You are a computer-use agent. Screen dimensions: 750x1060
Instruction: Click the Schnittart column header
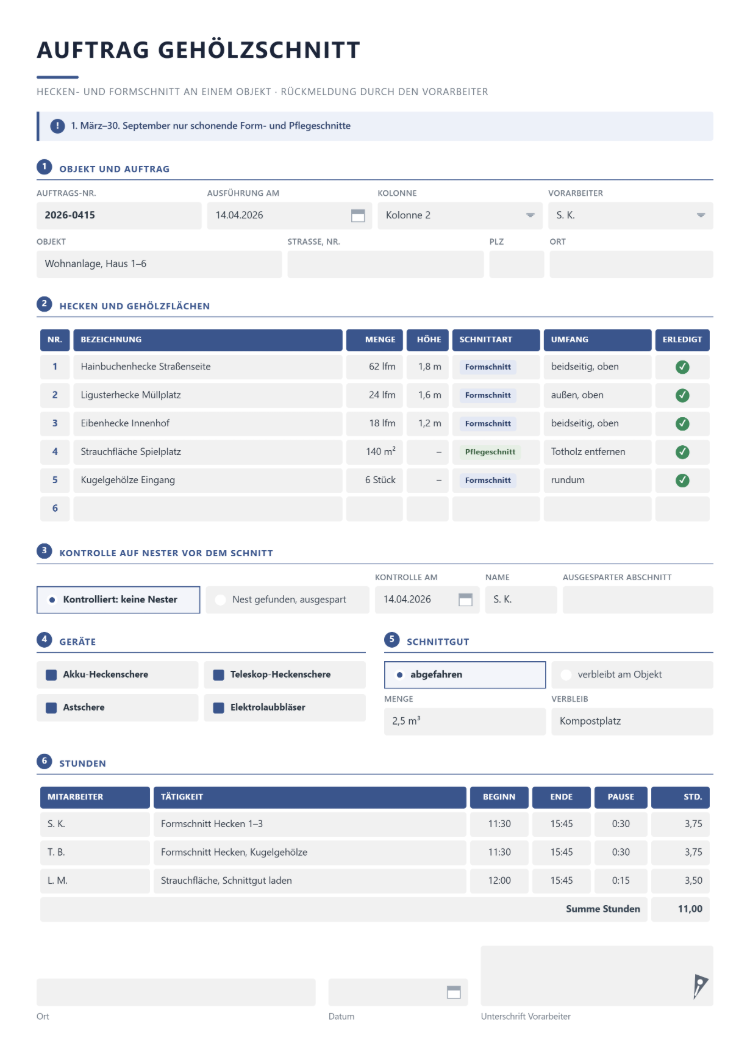(496, 340)
